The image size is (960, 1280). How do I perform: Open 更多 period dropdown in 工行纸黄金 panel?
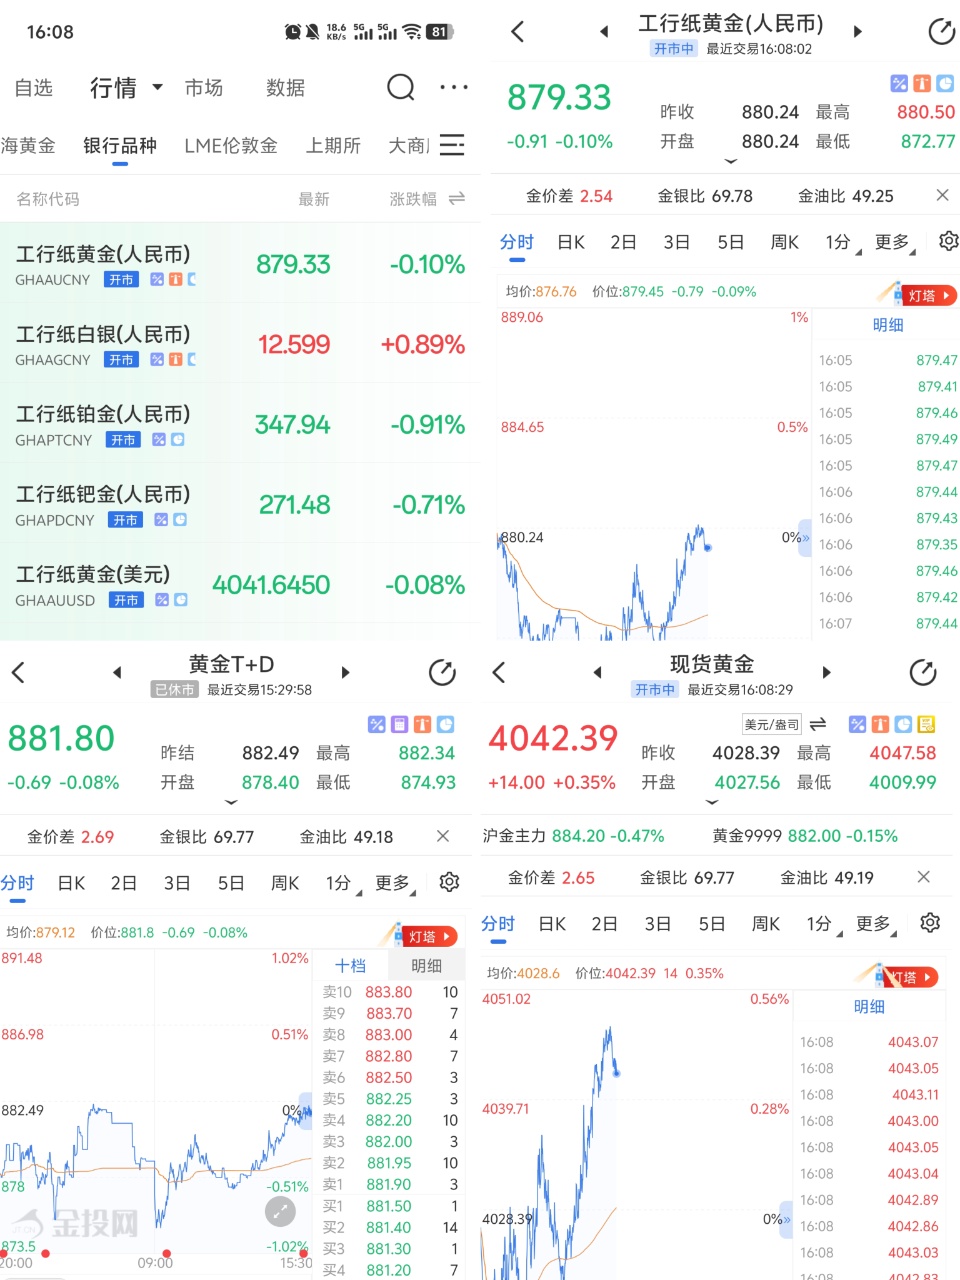[895, 242]
